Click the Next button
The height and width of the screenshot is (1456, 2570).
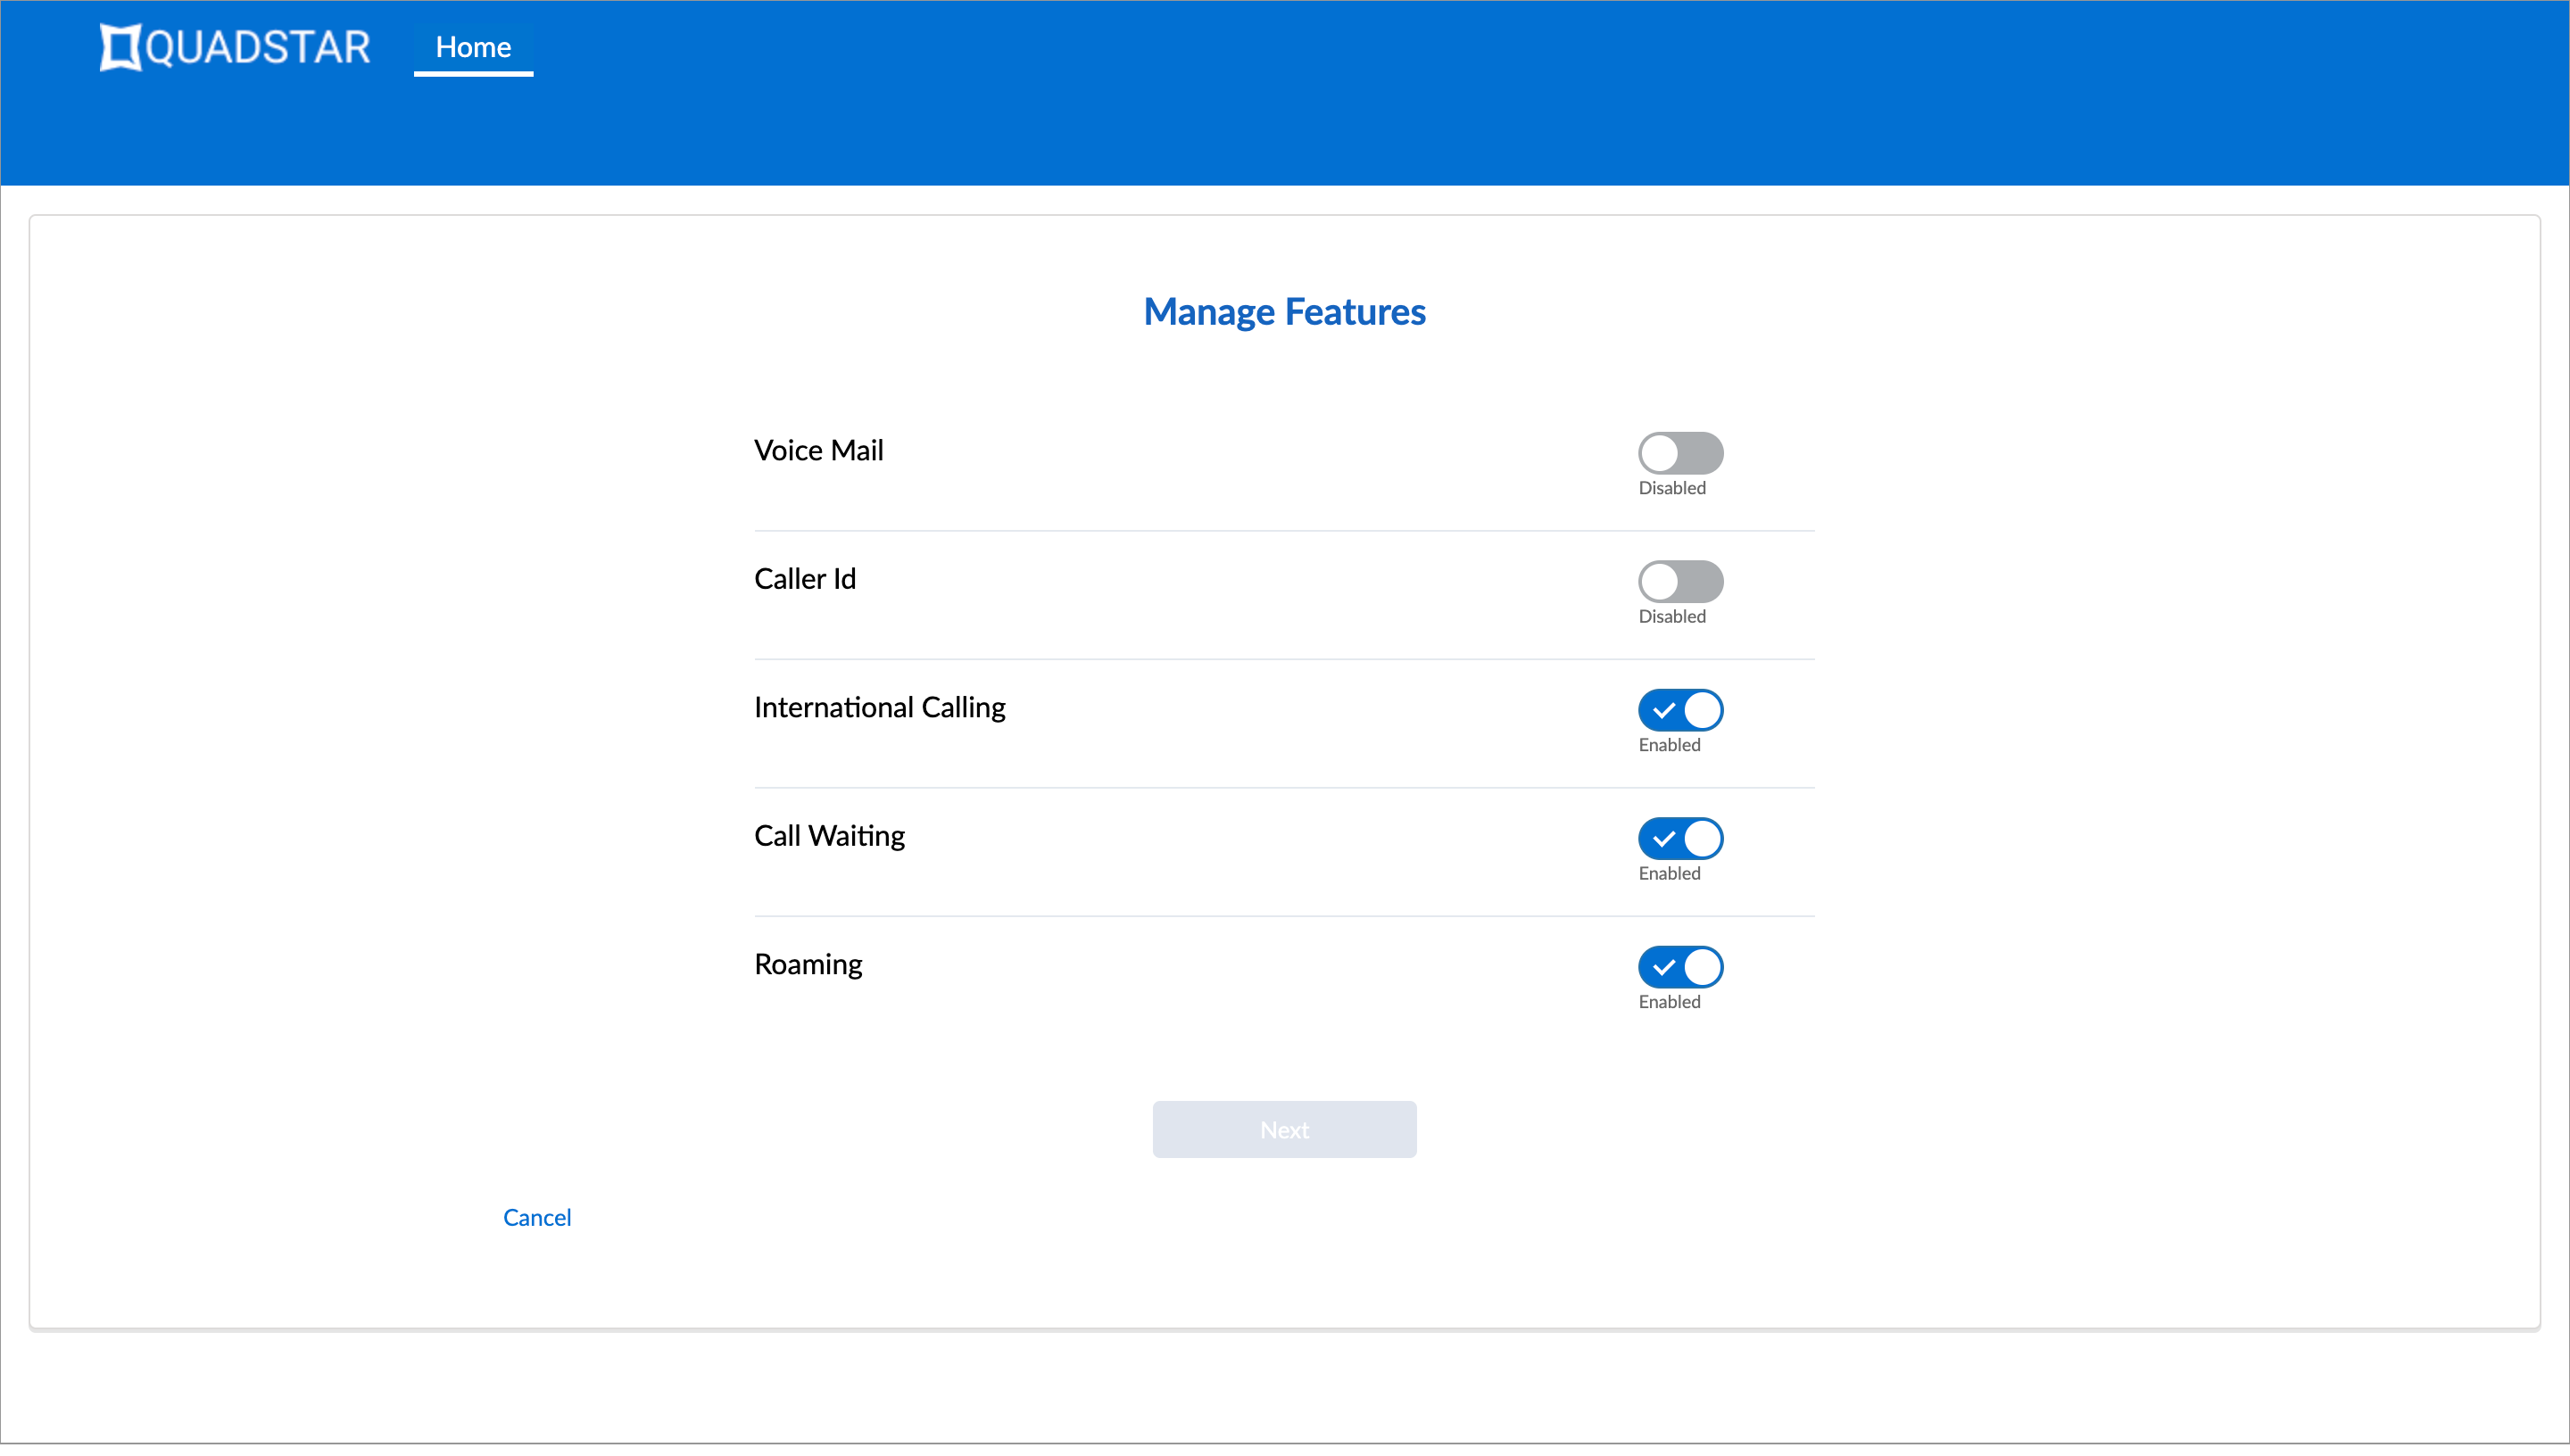point(1284,1129)
